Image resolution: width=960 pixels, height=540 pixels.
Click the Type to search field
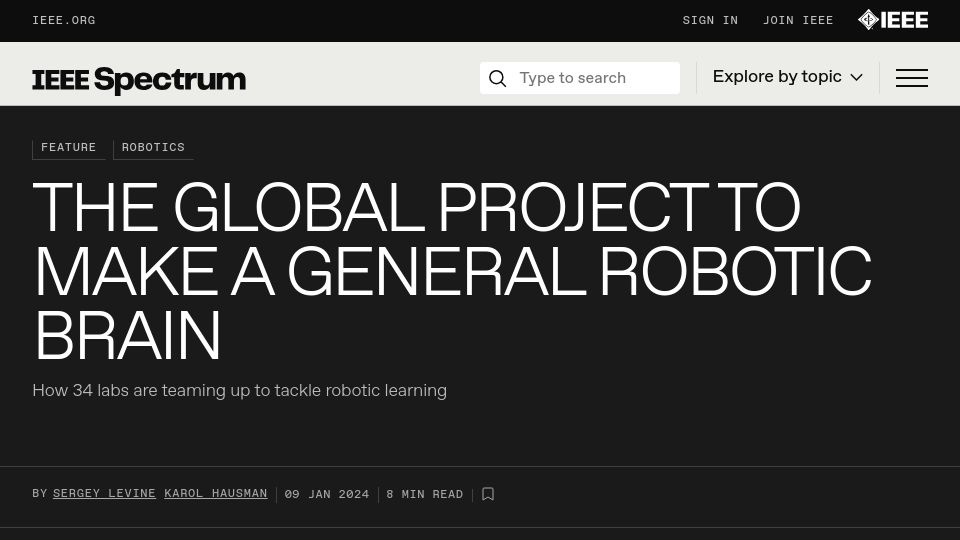[580, 78]
